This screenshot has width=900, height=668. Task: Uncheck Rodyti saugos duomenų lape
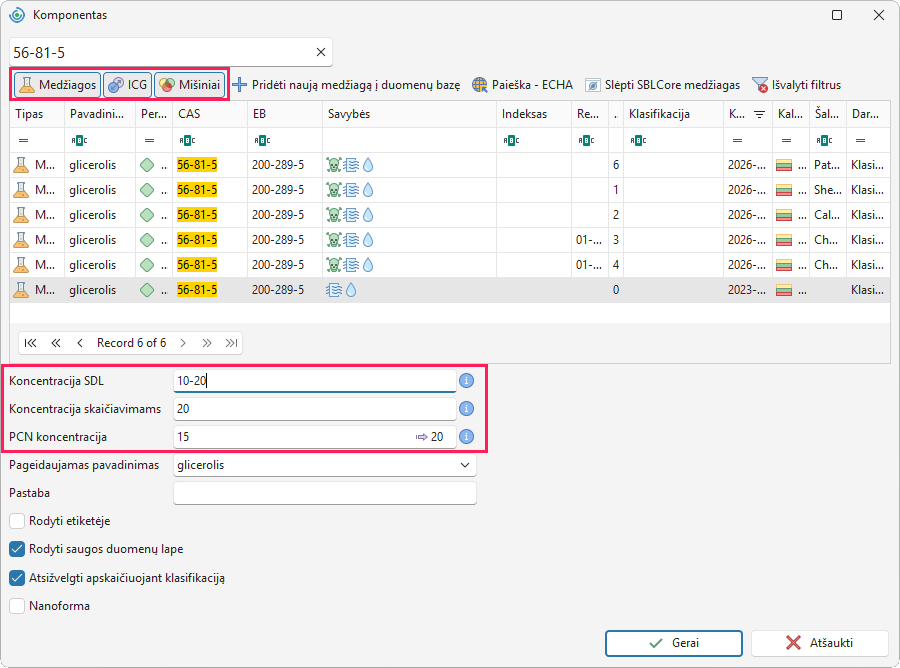coord(17,549)
